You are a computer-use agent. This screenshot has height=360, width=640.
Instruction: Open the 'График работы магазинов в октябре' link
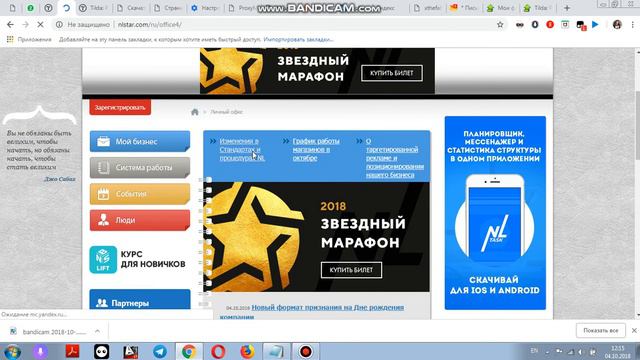(316, 149)
